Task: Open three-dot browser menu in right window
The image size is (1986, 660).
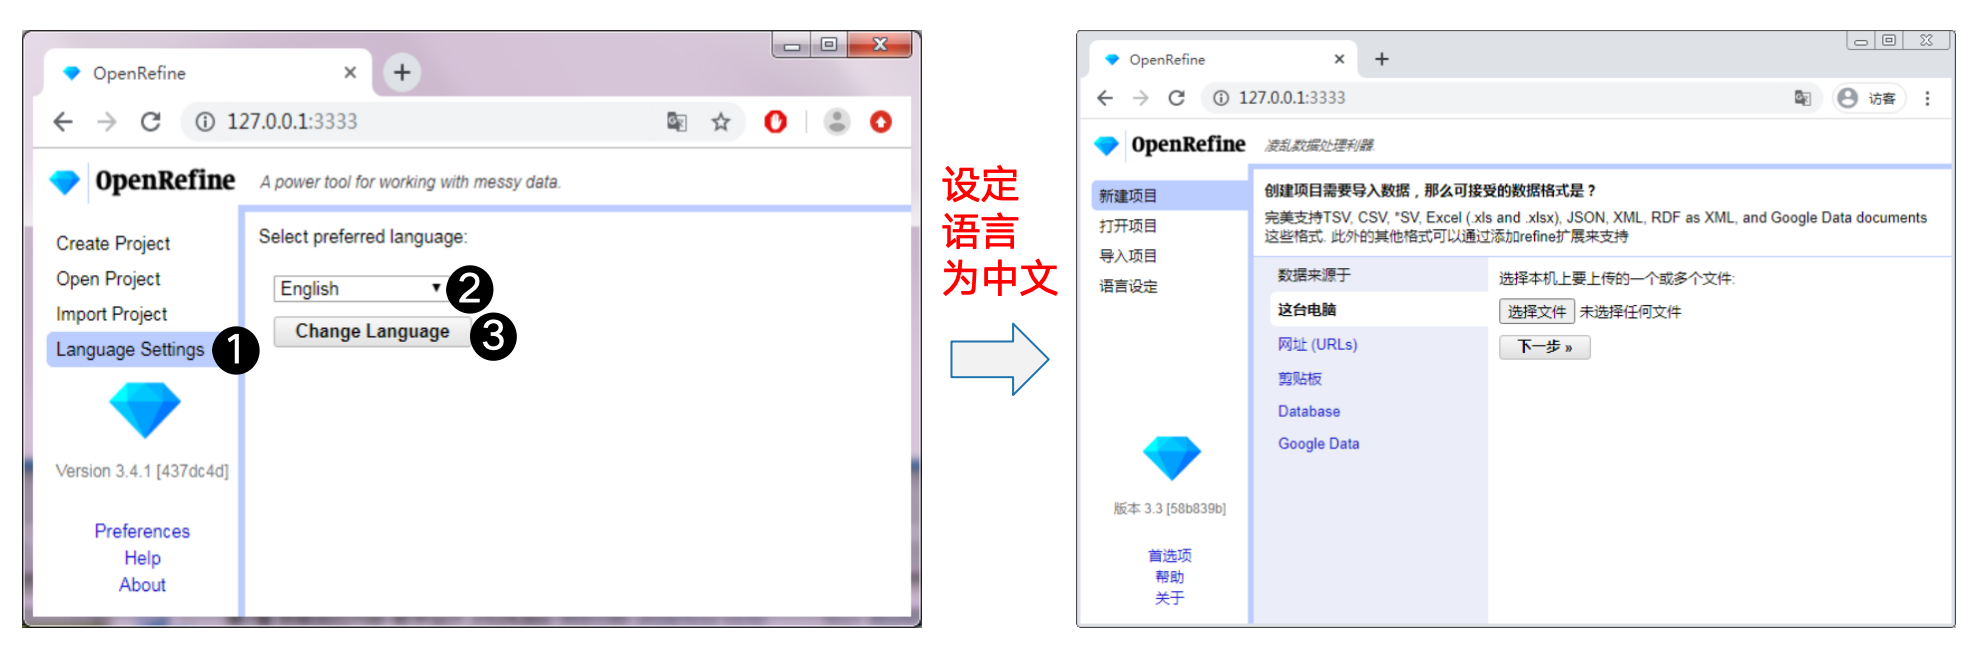Action: tap(1927, 98)
